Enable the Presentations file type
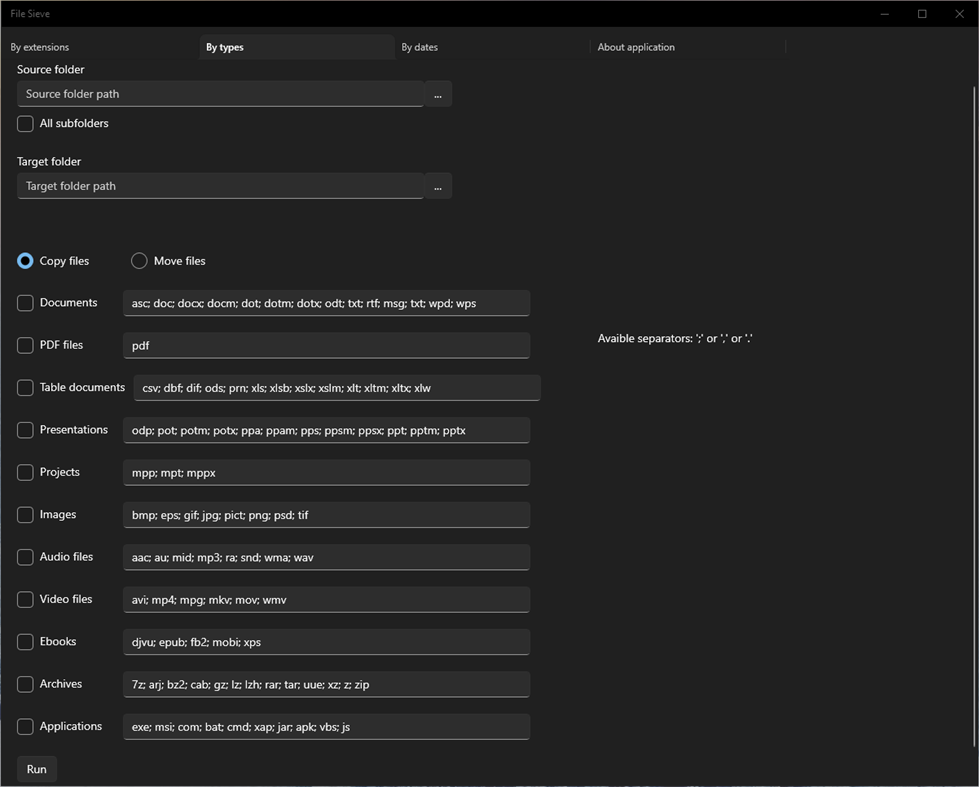 point(24,430)
